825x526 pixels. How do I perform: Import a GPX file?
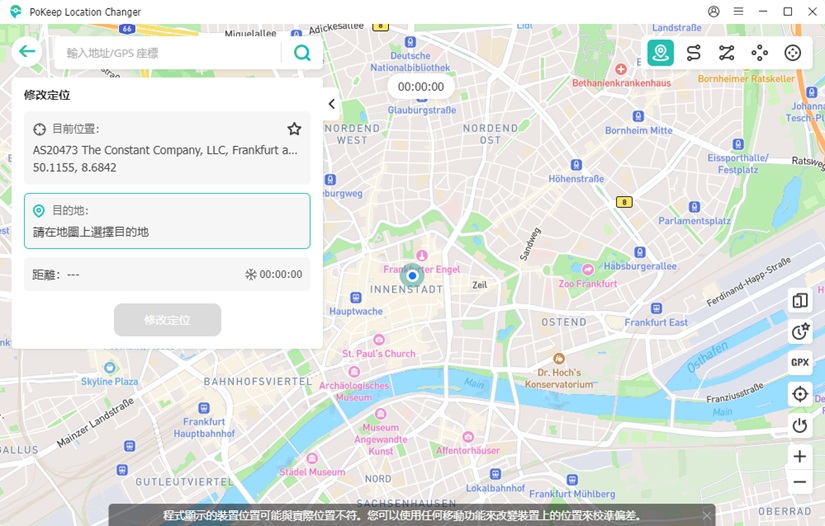pyautogui.click(x=799, y=363)
